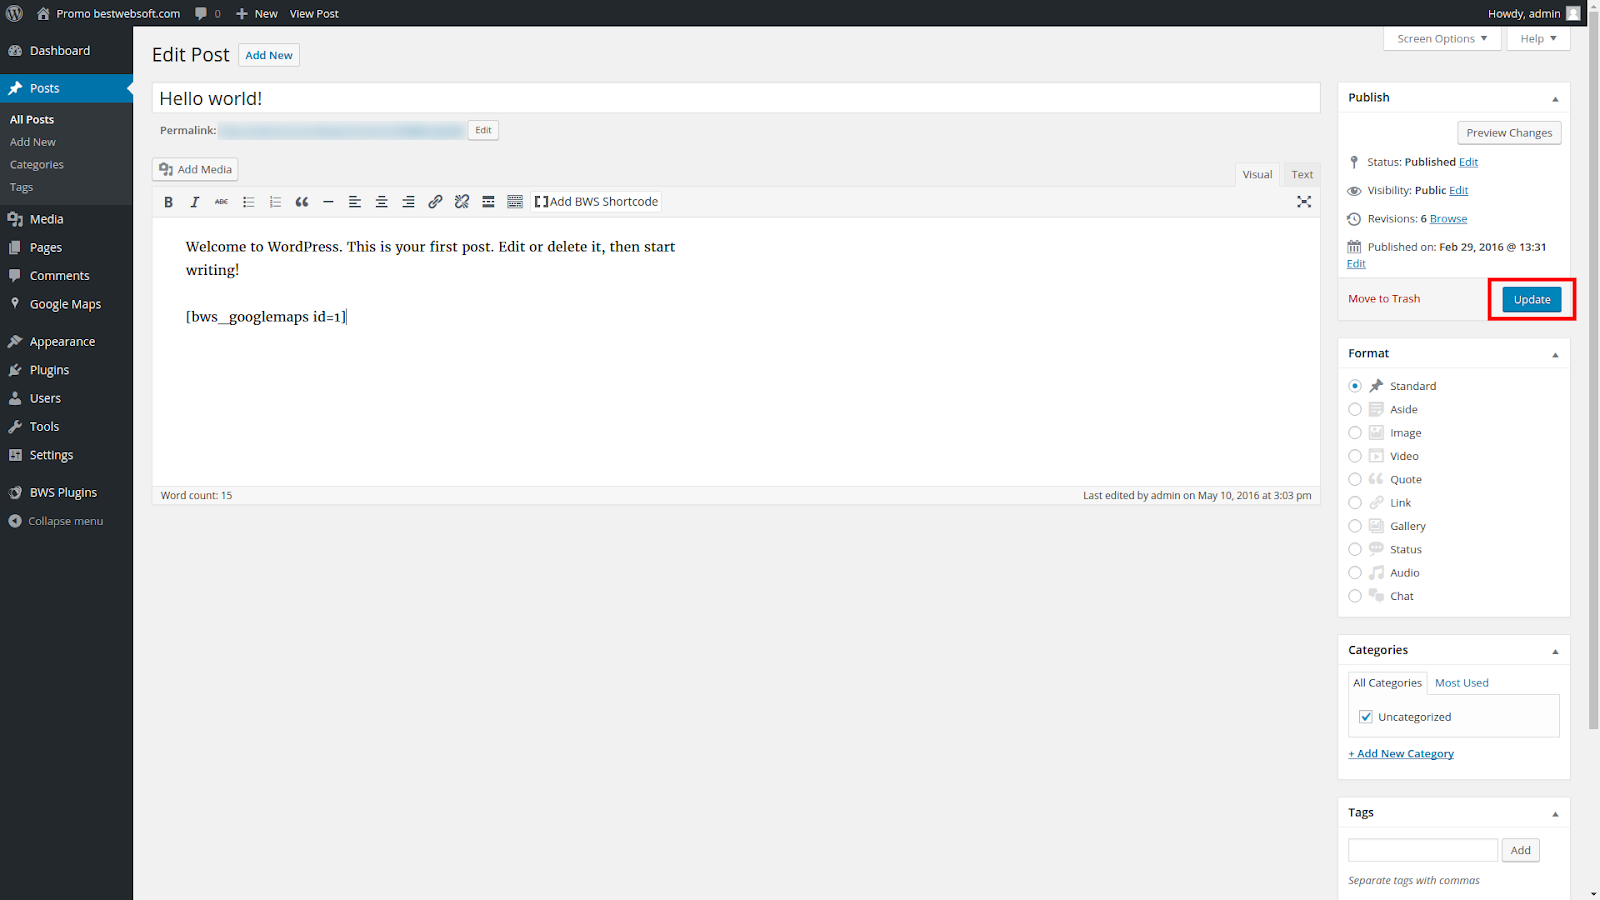Select the Video post format
This screenshot has width=1600, height=900.
coord(1355,456)
